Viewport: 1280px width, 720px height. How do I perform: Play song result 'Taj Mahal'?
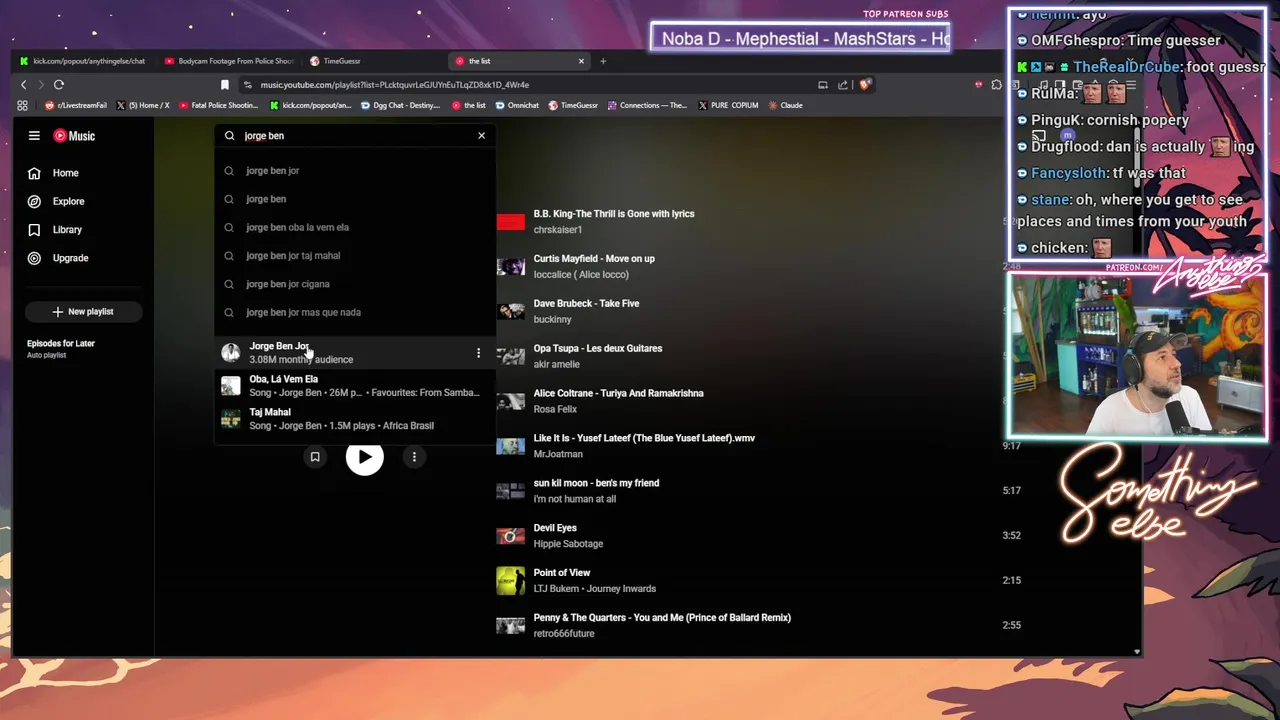(x=355, y=419)
